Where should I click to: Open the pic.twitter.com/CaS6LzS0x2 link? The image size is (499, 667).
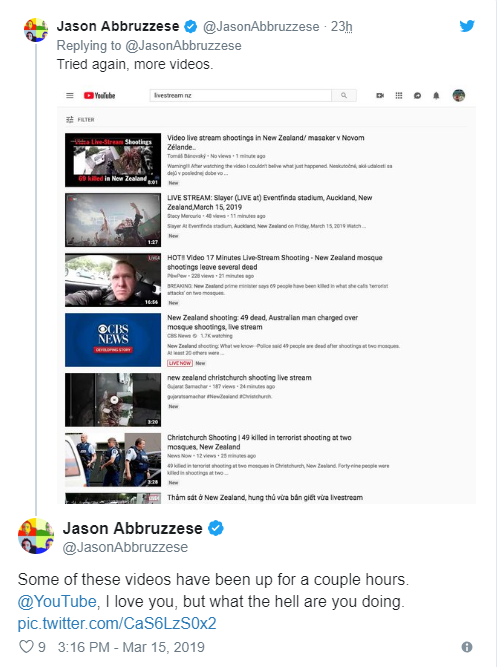pos(117,624)
